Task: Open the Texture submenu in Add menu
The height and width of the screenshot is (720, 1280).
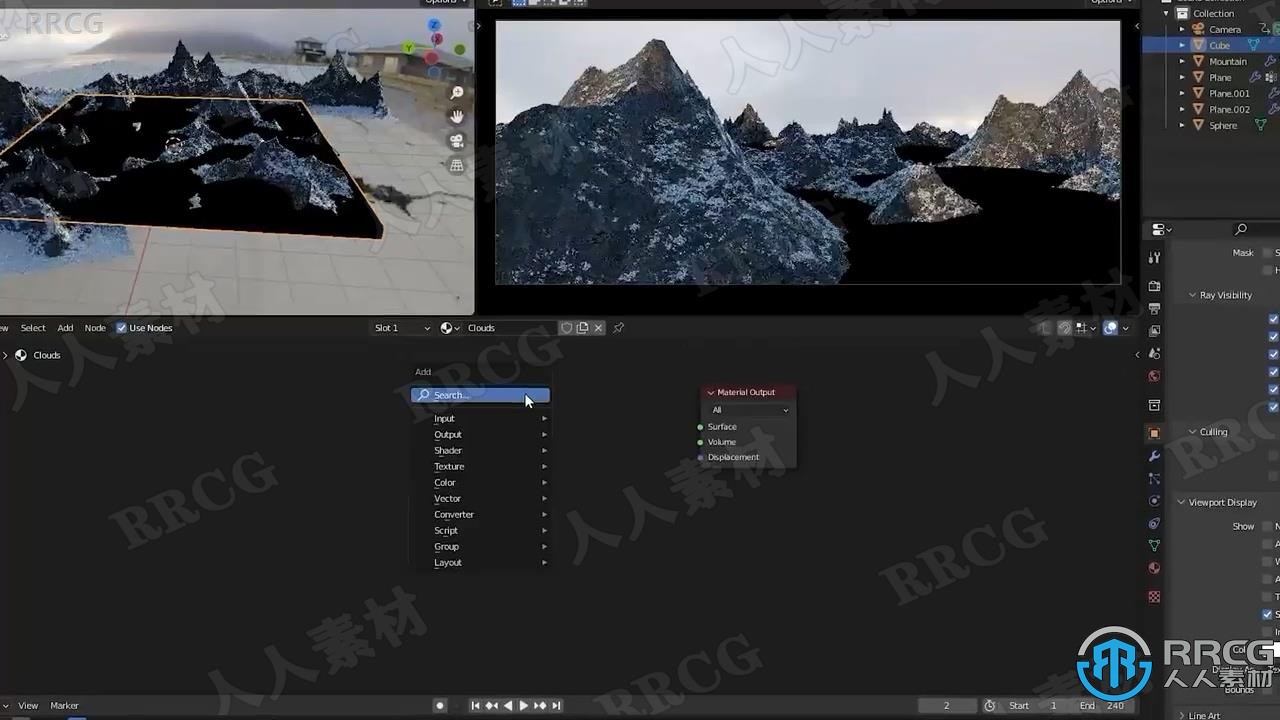Action: [480, 467]
